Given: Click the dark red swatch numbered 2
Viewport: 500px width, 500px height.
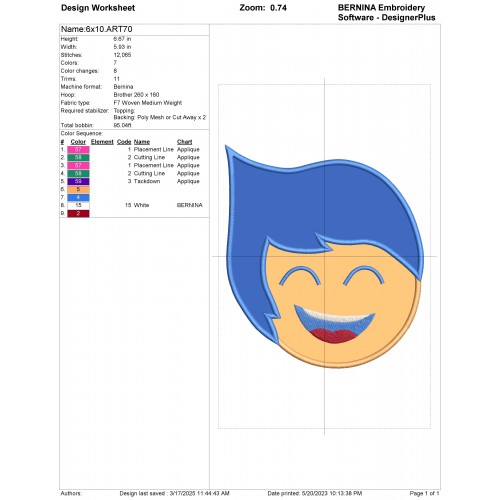Looking at the screenshot, I should click(x=78, y=213).
